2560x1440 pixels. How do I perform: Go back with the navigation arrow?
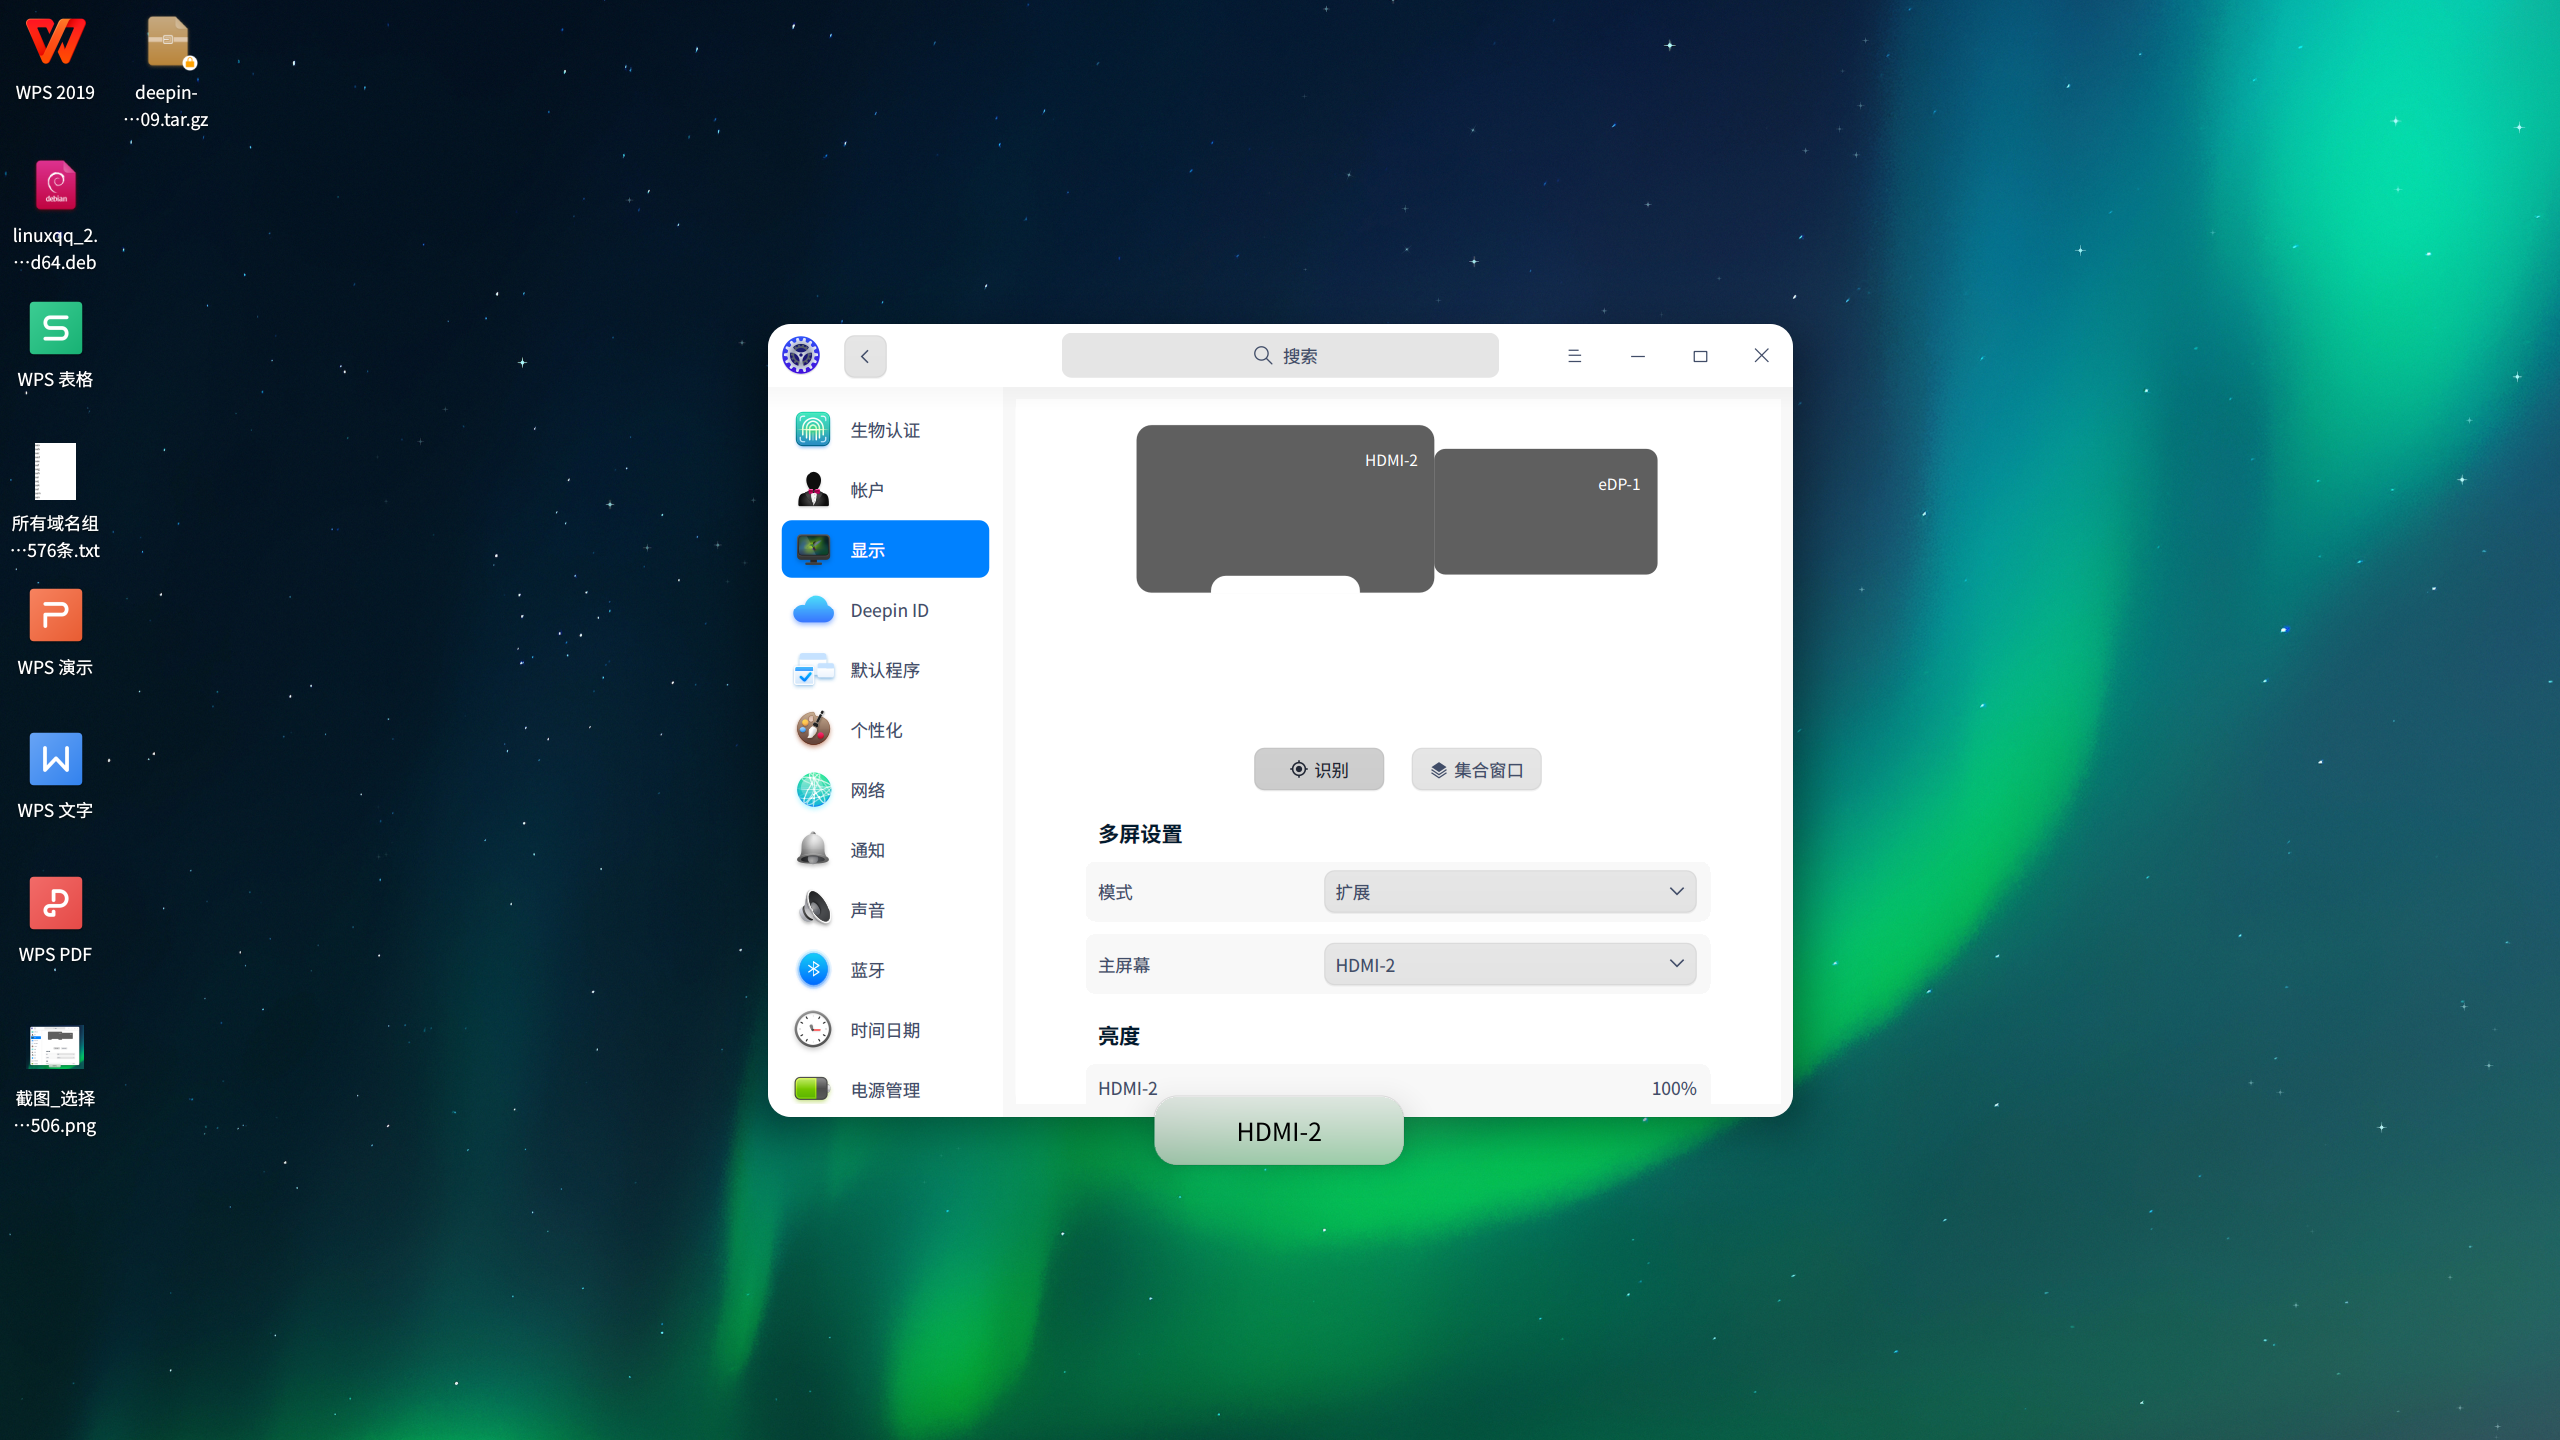click(x=864, y=355)
